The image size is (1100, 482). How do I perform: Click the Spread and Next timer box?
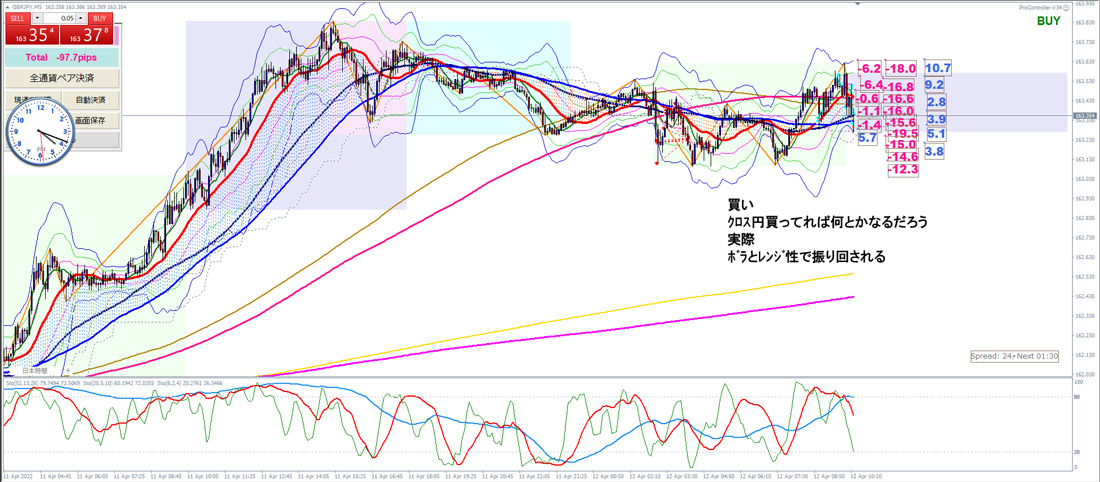[1014, 356]
